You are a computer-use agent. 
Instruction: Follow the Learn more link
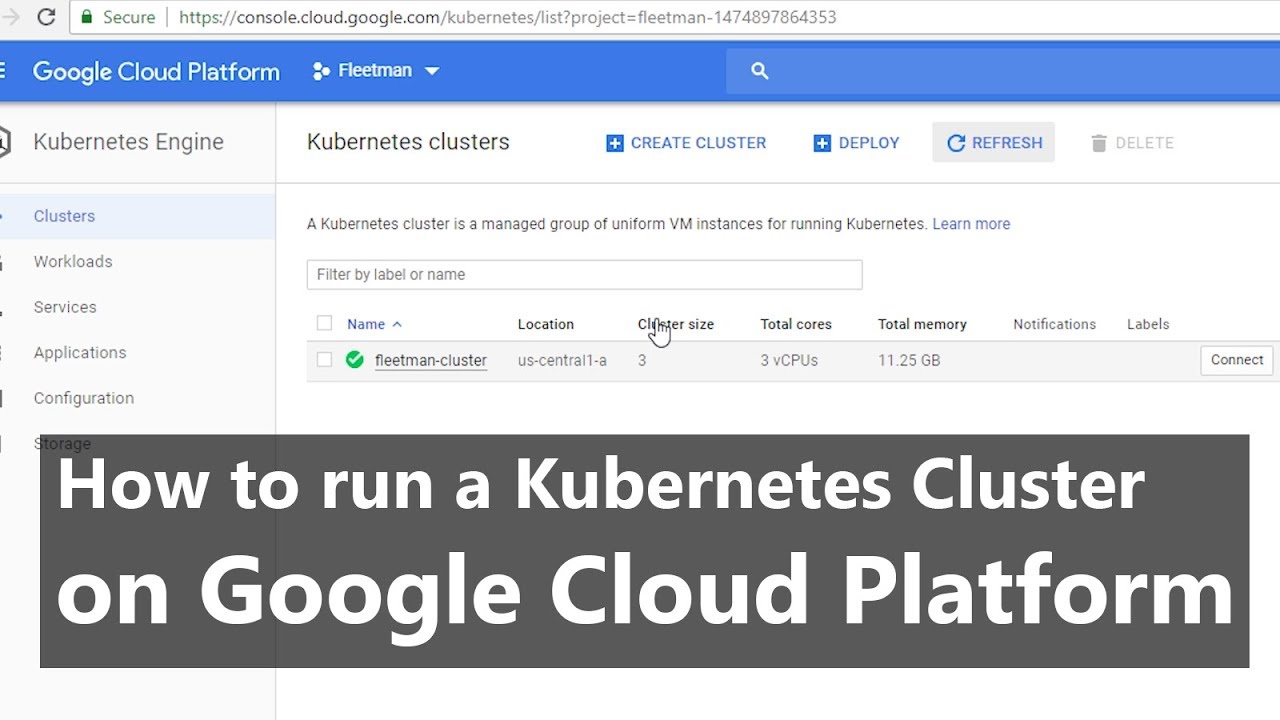(x=971, y=224)
